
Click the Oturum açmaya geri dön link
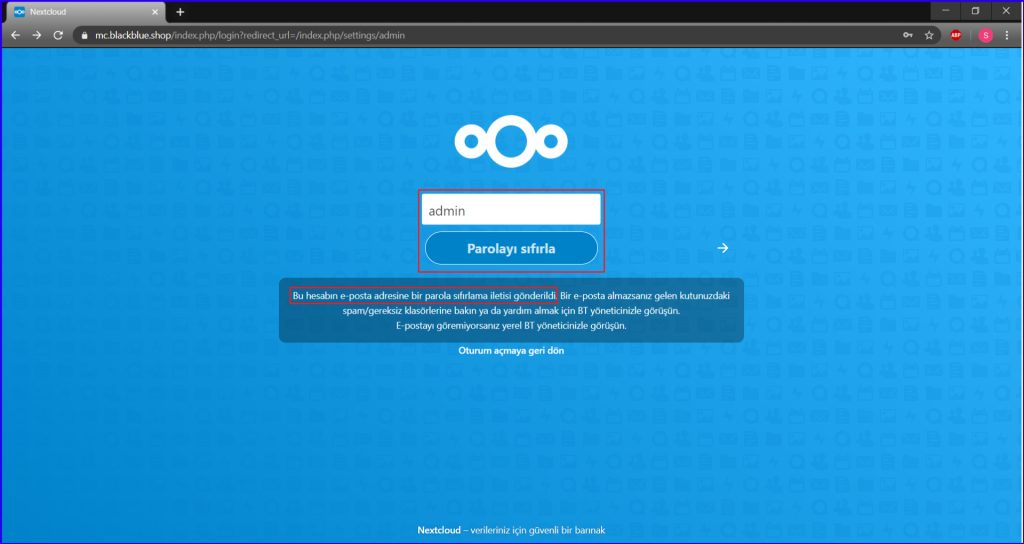pos(511,351)
